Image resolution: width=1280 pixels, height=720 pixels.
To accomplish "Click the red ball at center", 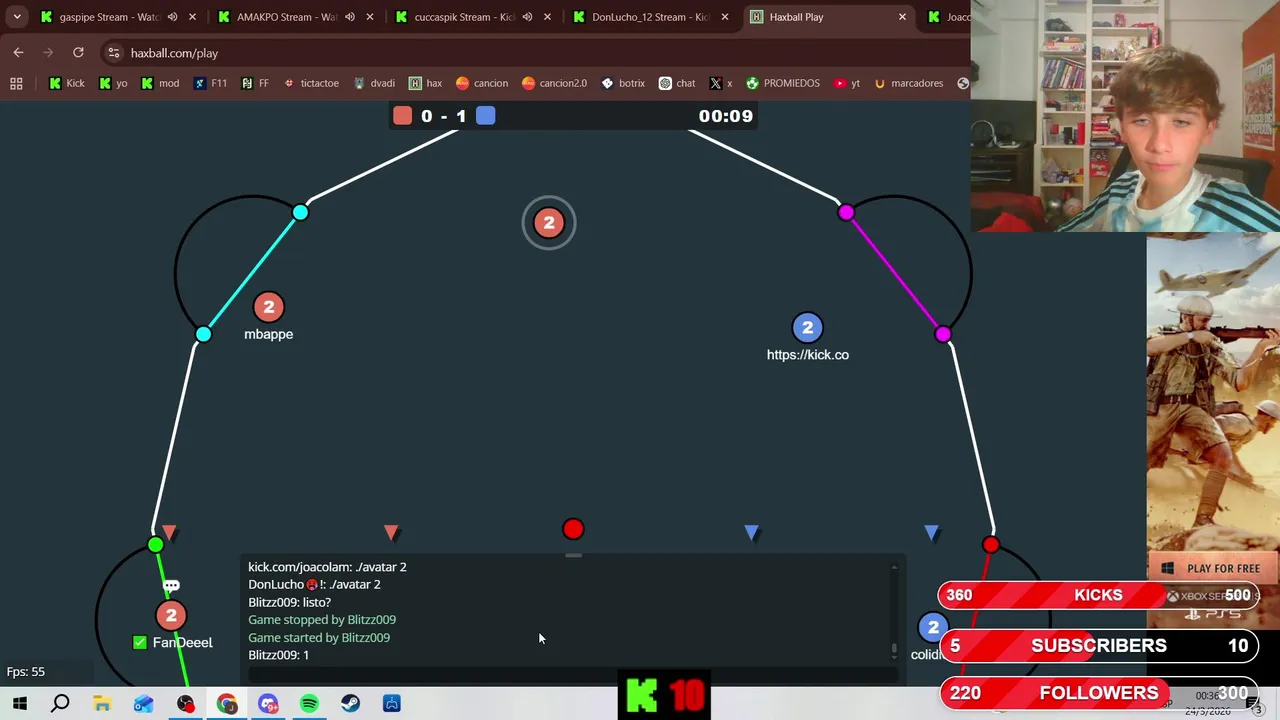I will tap(572, 529).
